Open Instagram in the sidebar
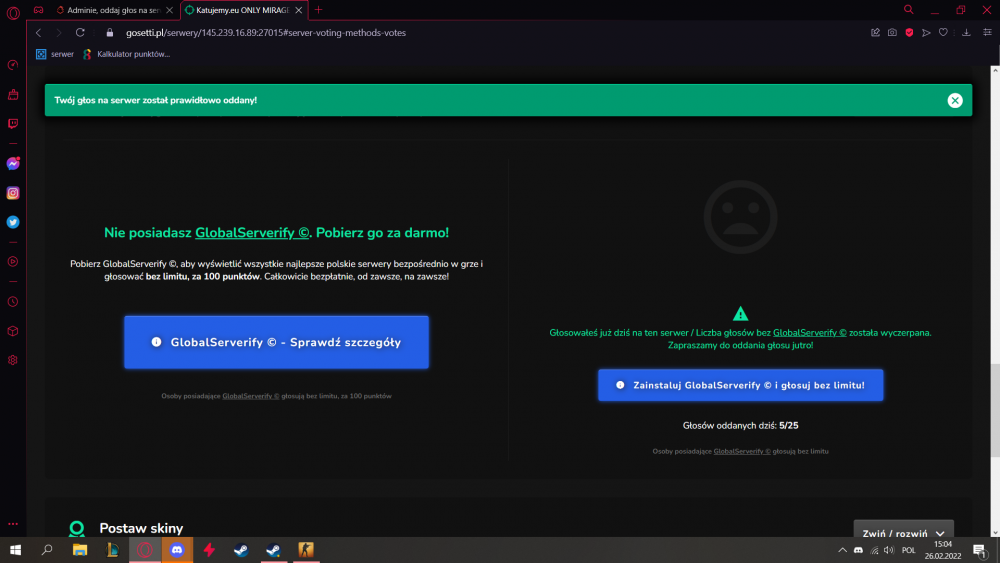 13,193
